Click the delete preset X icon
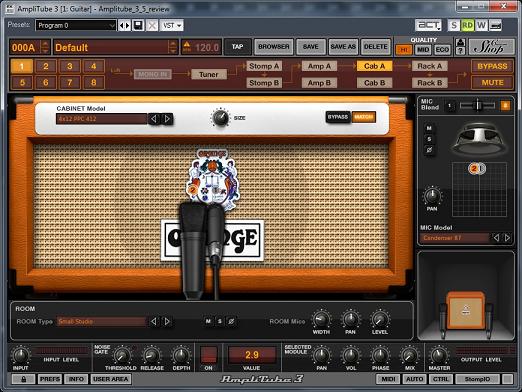The image size is (522, 392). tap(152, 25)
